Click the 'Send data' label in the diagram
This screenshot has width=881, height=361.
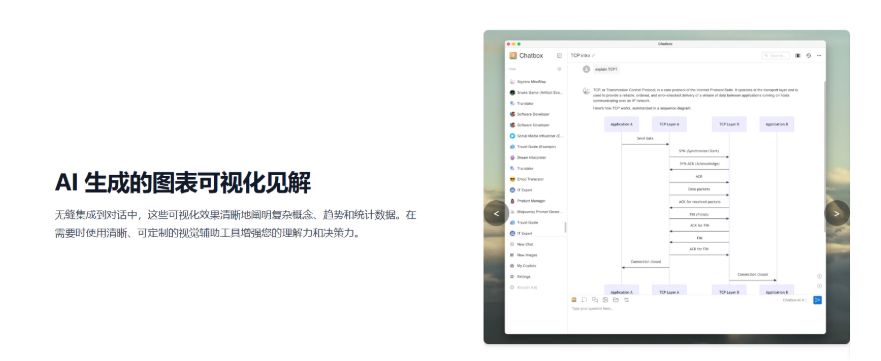click(645, 138)
